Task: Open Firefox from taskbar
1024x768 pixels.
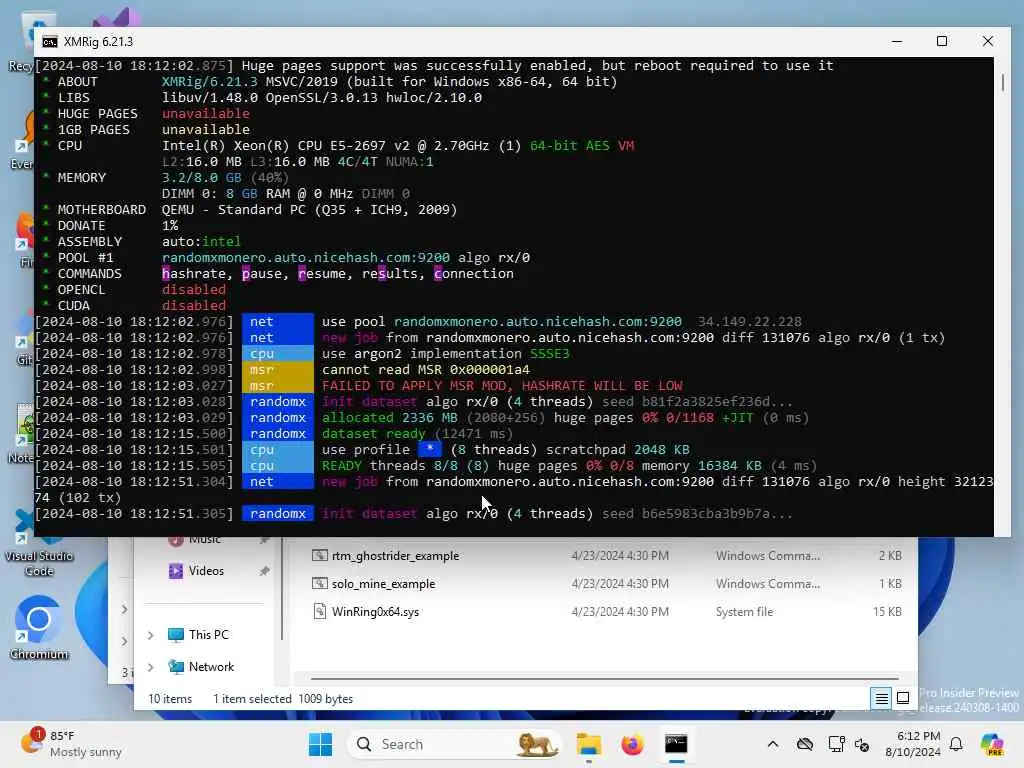Action: (632, 744)
